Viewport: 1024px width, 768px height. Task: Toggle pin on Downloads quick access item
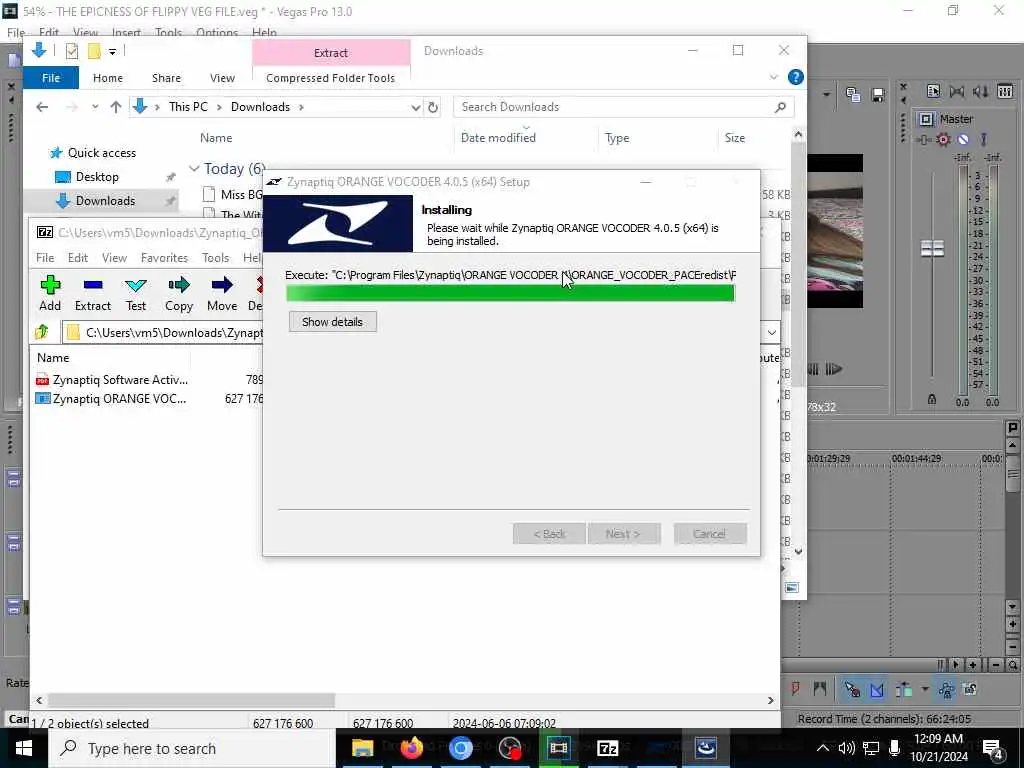170,201
